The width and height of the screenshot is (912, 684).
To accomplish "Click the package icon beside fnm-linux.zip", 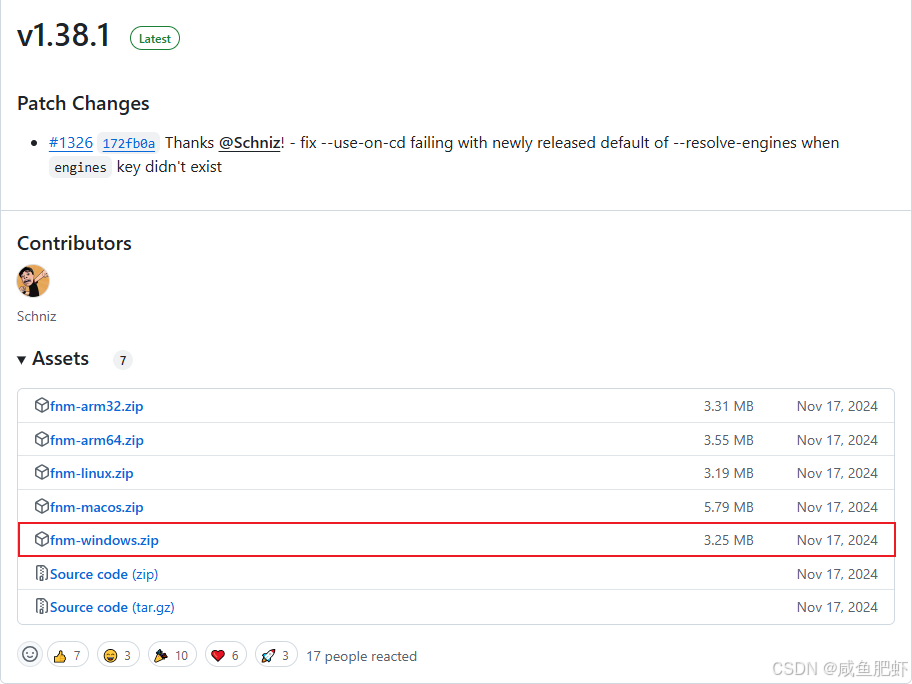I will pyautogui.click(x=41, y=472).
